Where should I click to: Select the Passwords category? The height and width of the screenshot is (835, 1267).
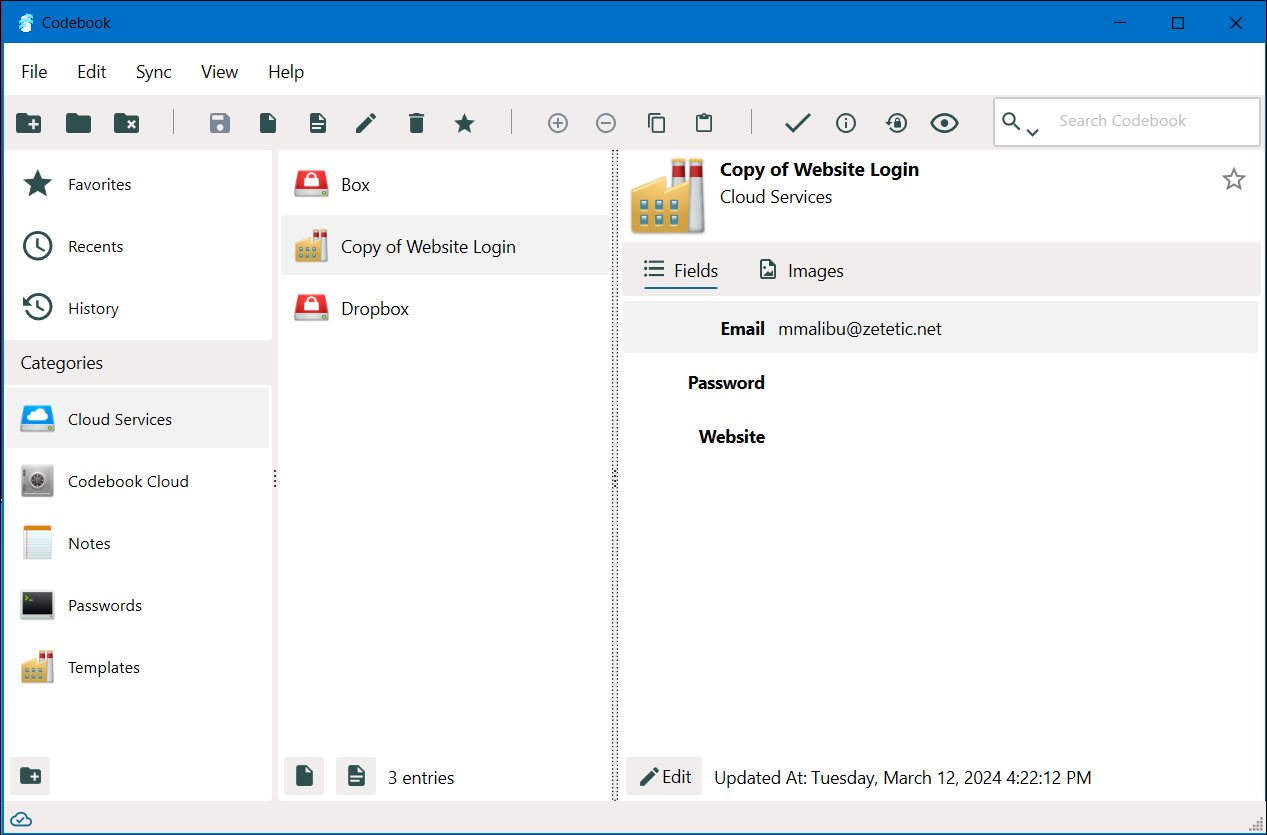(x=138, y=606)
